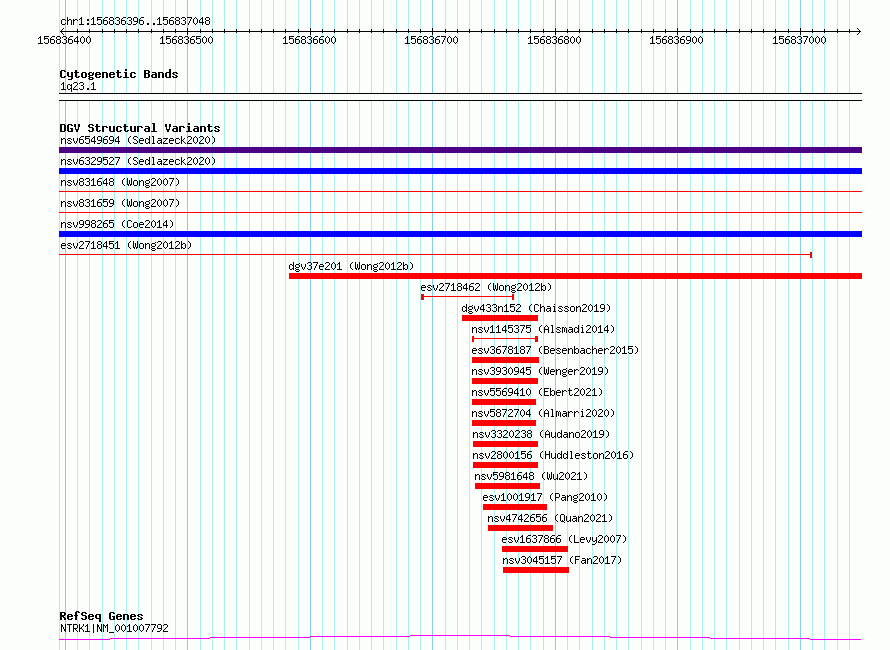890x650 pixels.
Task: Select the dark purple nsv6549694 variant bar
Action: pyautogui.click(x=460, y=150)
